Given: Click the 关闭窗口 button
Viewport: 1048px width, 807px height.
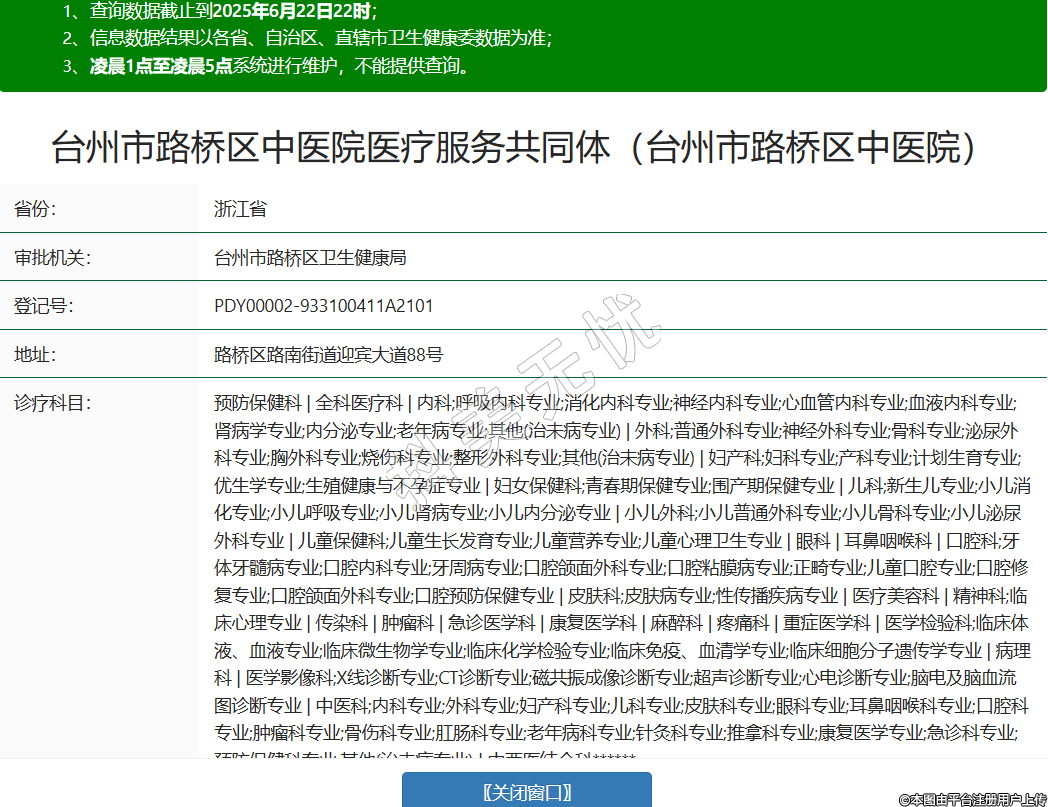Looking at the screenshot, I should point(527,792).
